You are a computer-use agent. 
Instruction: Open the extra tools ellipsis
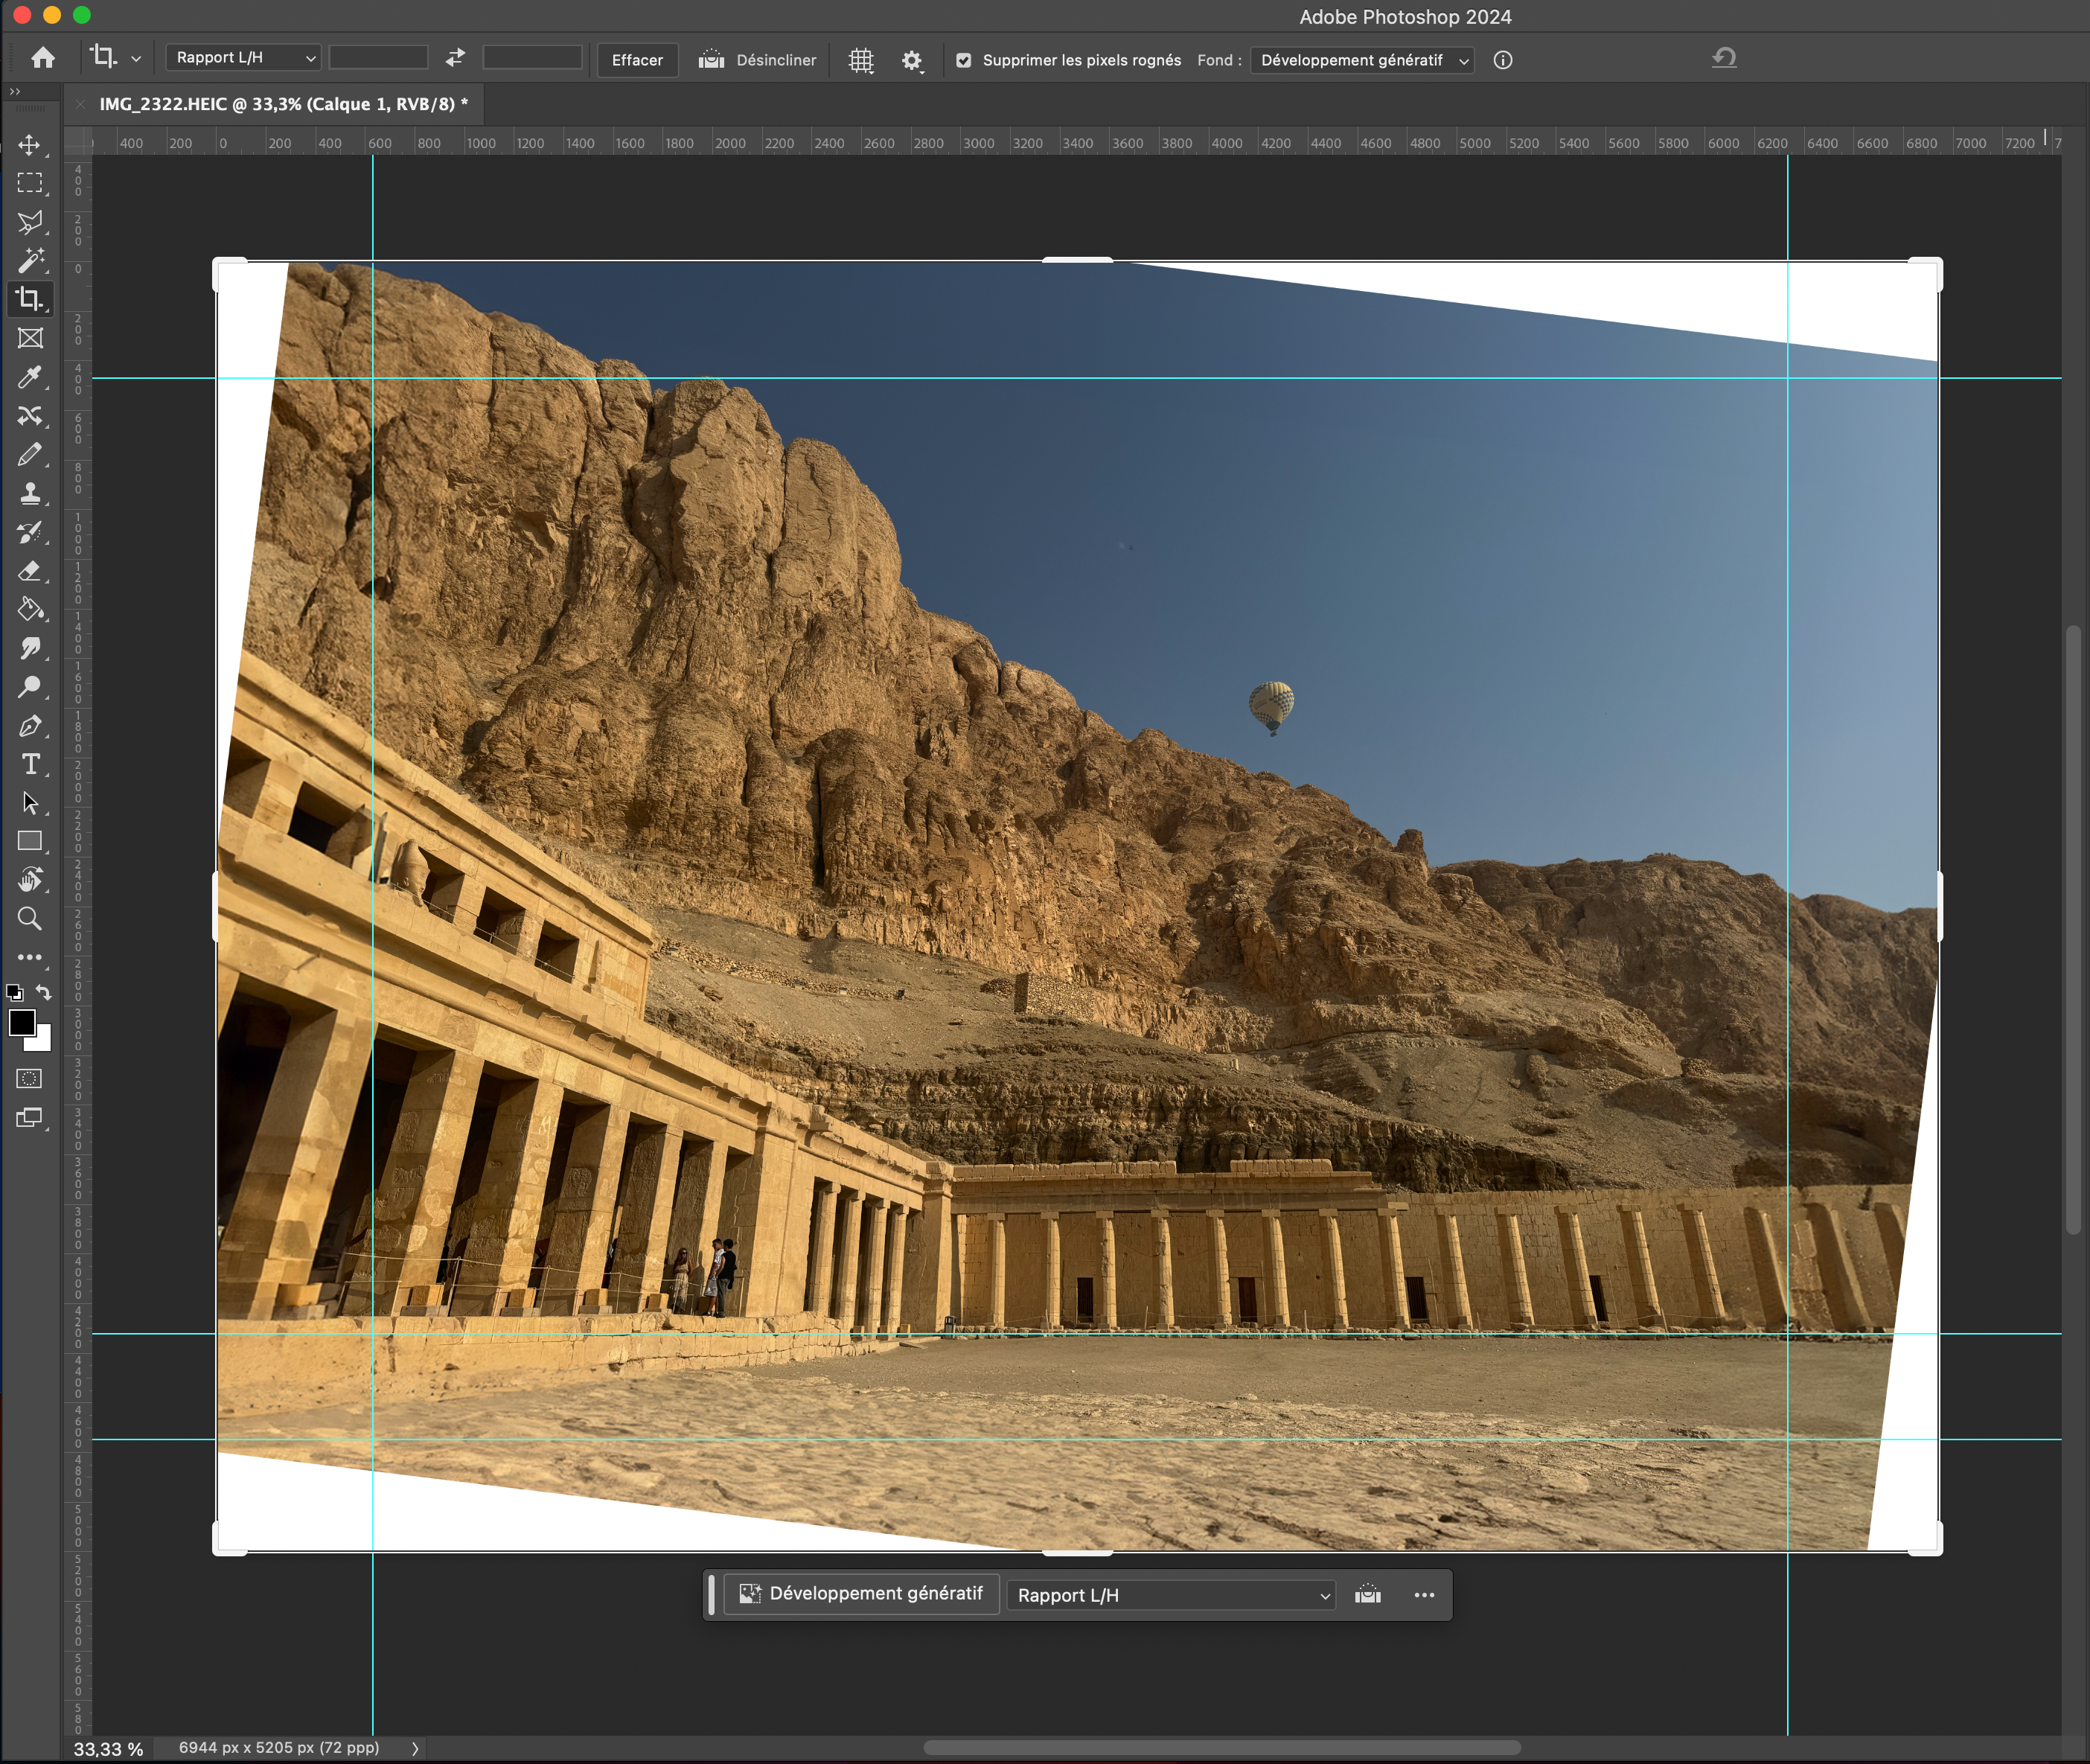tap(30, 958)
